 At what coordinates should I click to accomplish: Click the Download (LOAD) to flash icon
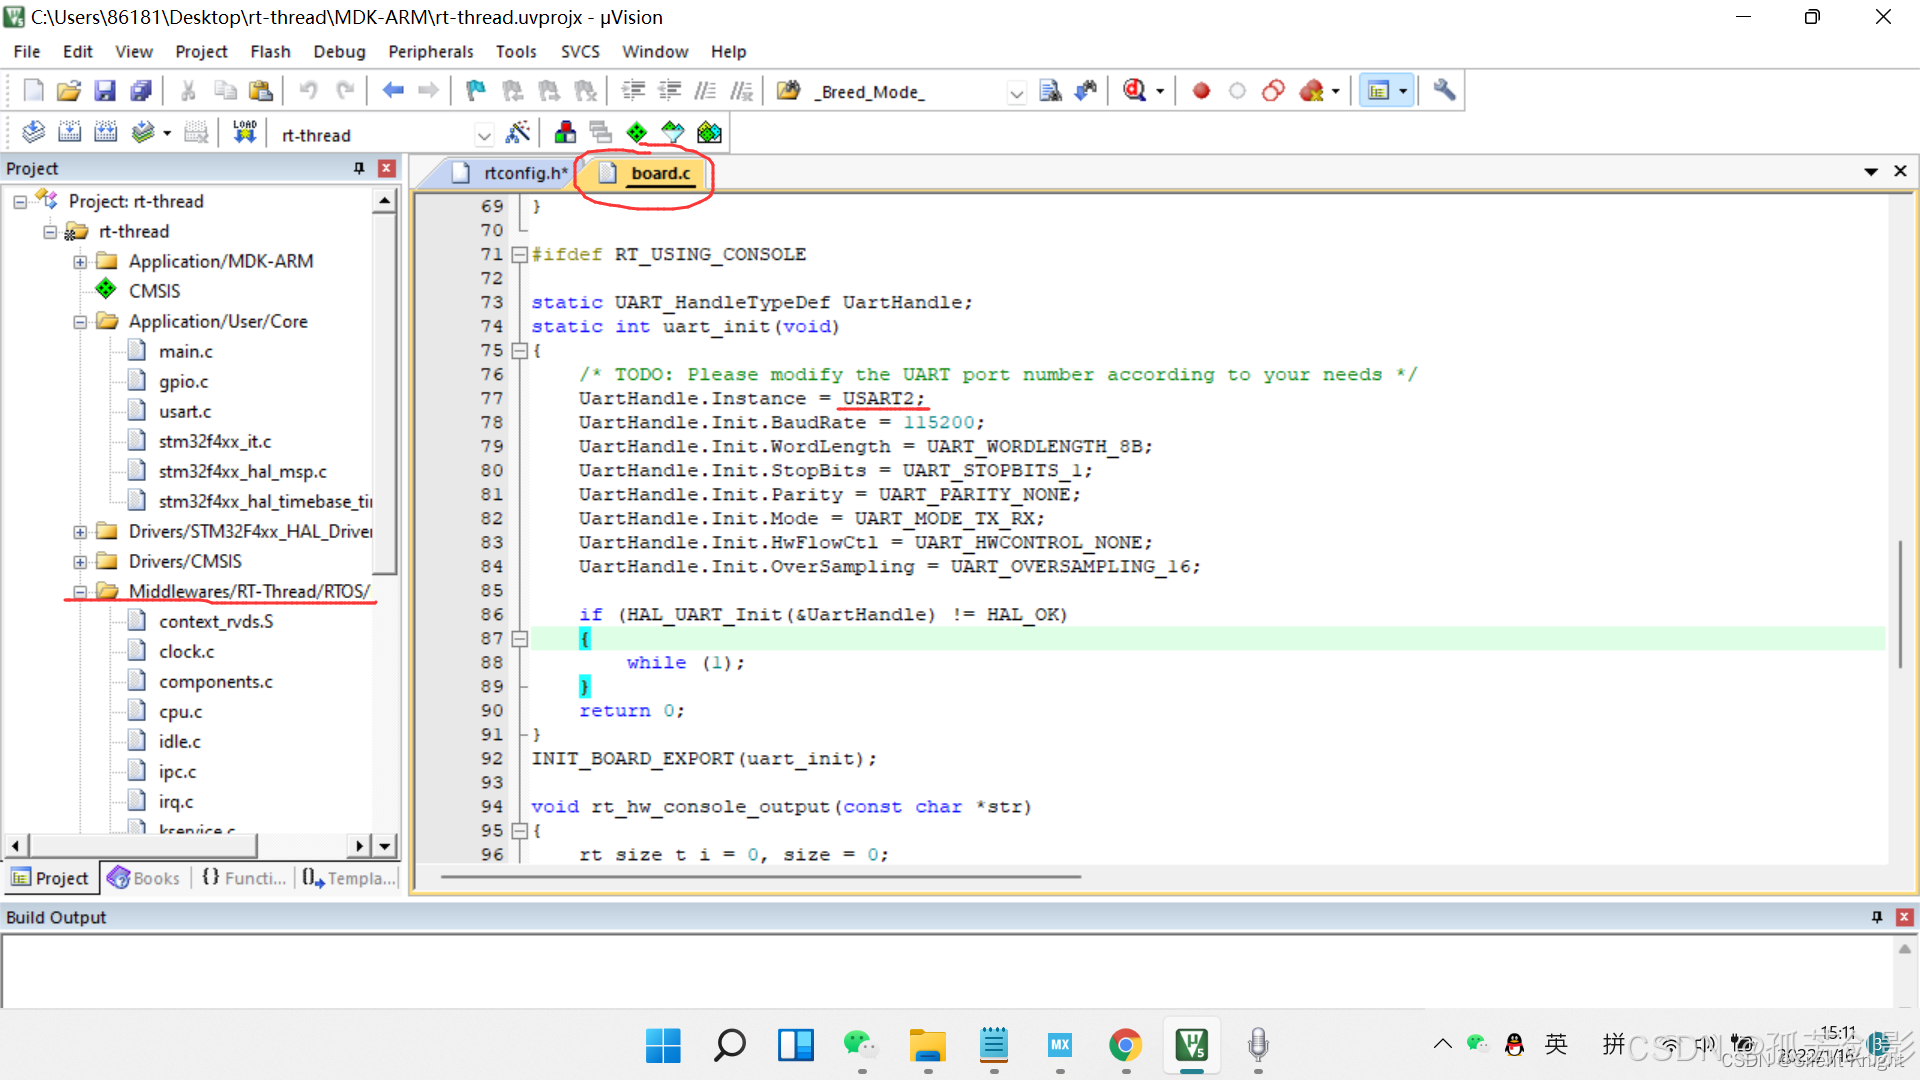(x=244, y=133)
